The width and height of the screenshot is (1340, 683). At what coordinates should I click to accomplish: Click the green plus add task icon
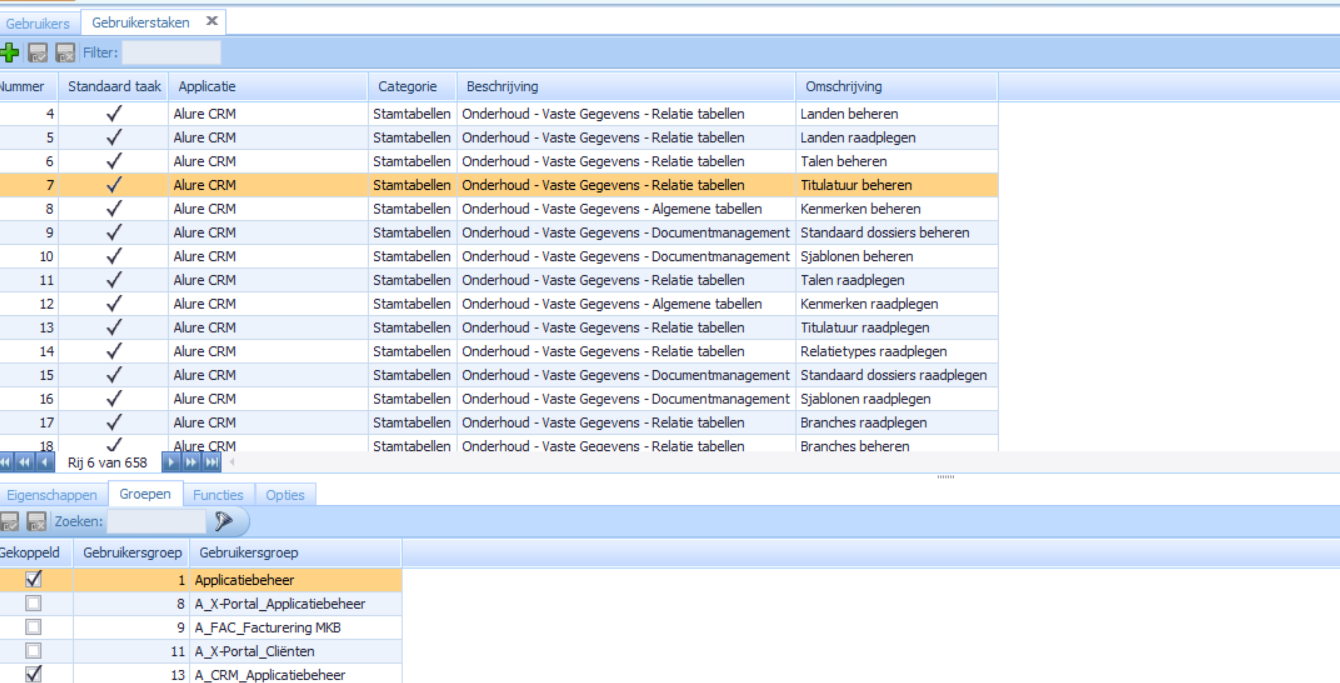pyautogui.click(x=9, y=53)
